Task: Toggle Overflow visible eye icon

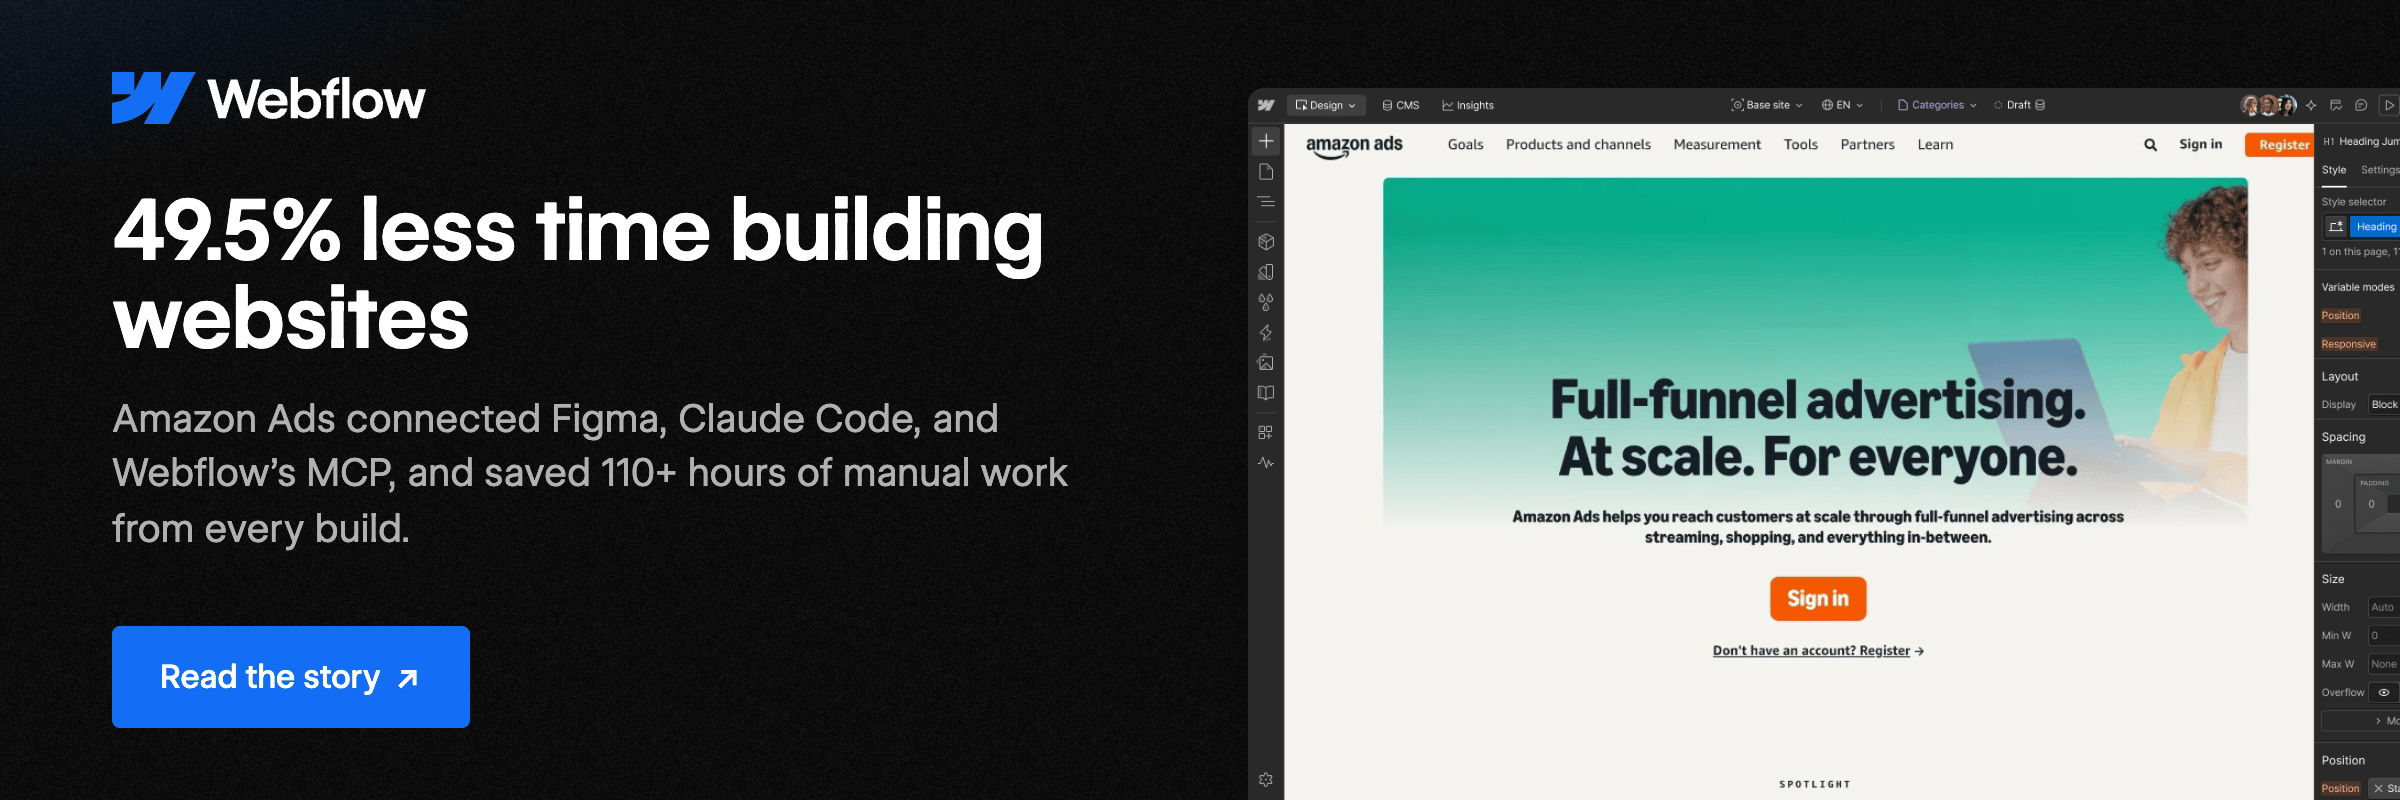Action: tap(2384, 692)
